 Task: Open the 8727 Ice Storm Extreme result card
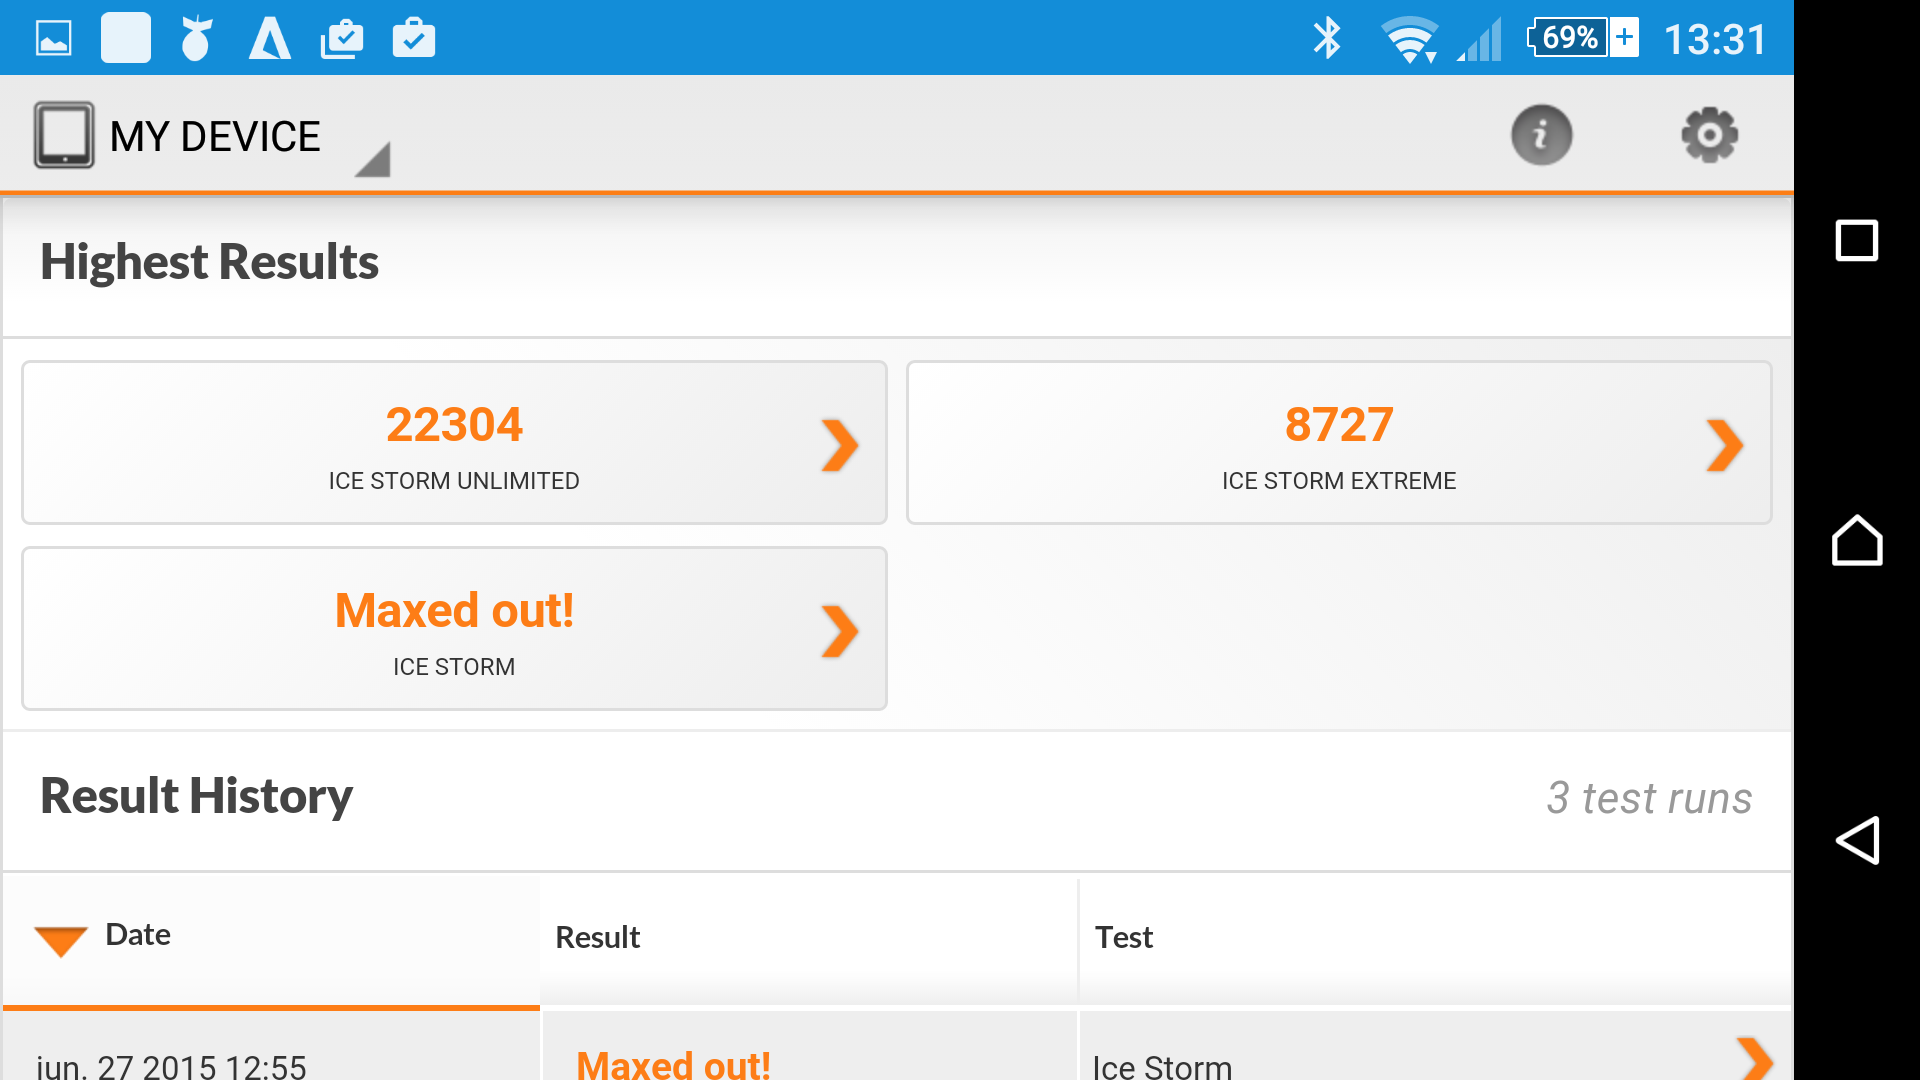click(1339, 442)
